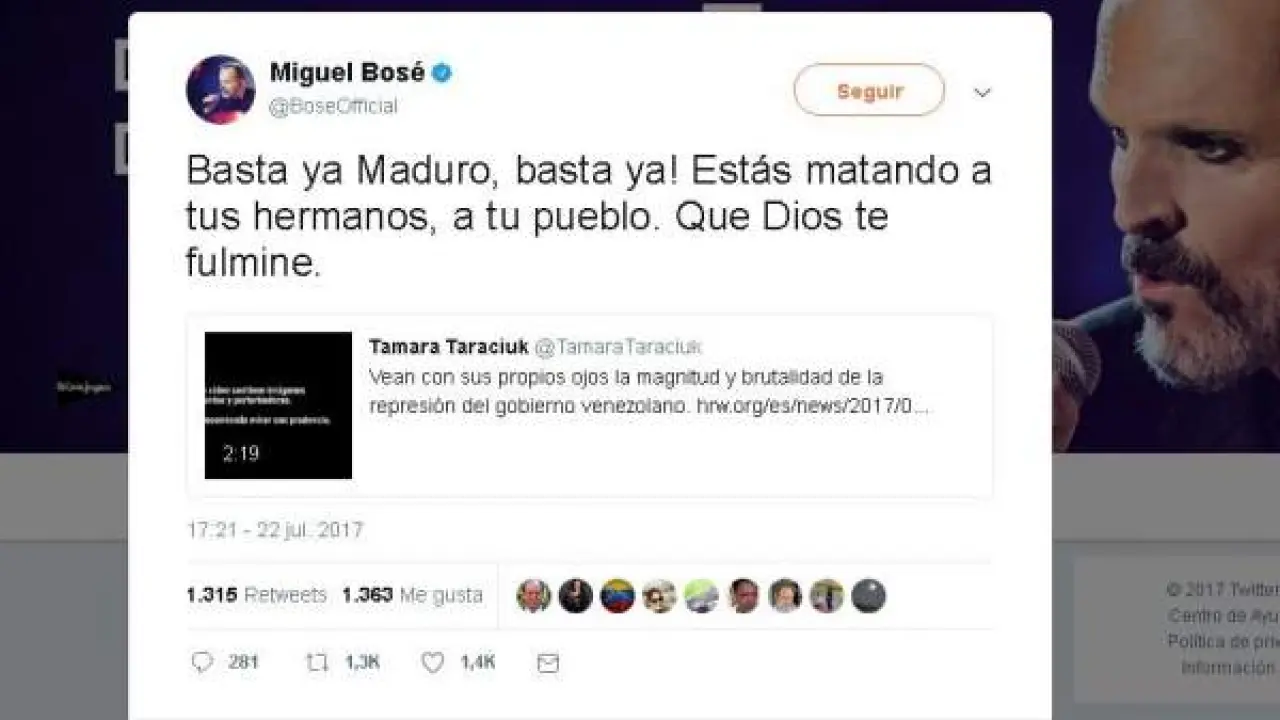
Task: Open @TamaraTaraciuk handle in quote
Action: pyautogui.click(x=618, y=346)
